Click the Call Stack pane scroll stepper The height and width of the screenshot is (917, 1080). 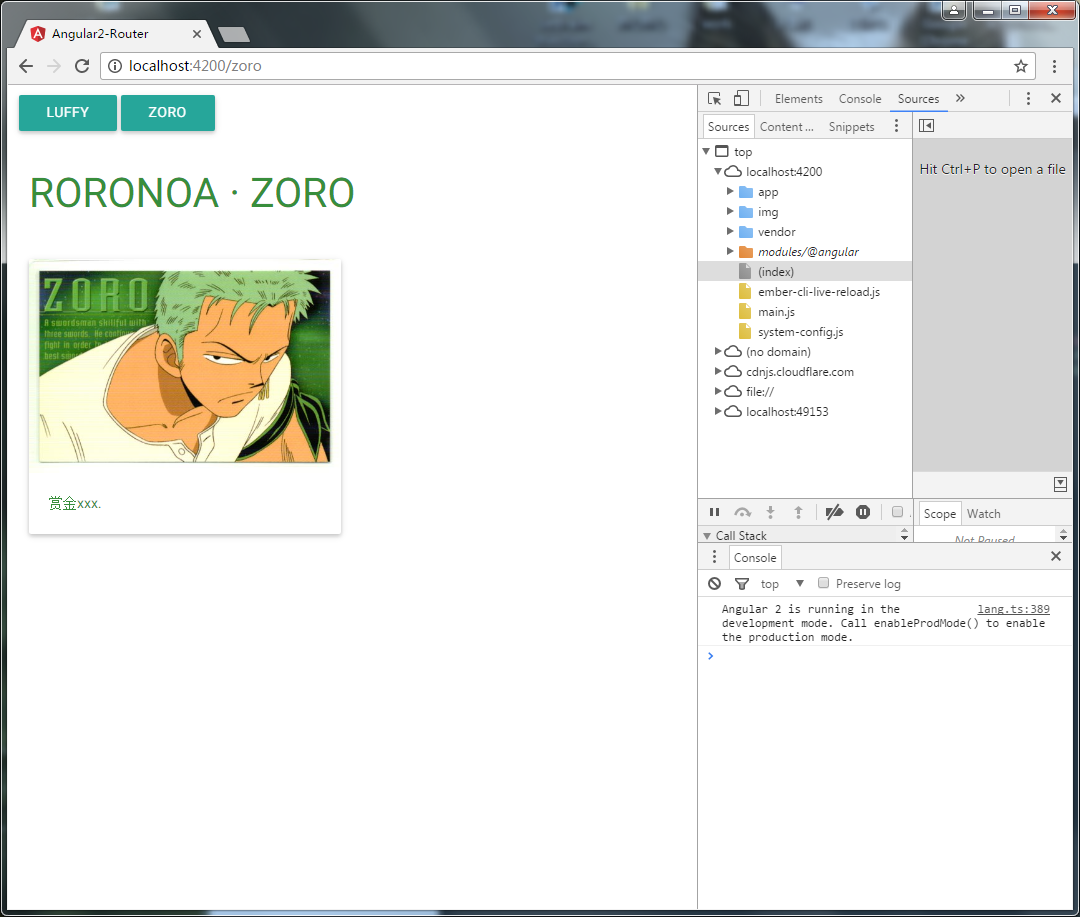[904, 535]
